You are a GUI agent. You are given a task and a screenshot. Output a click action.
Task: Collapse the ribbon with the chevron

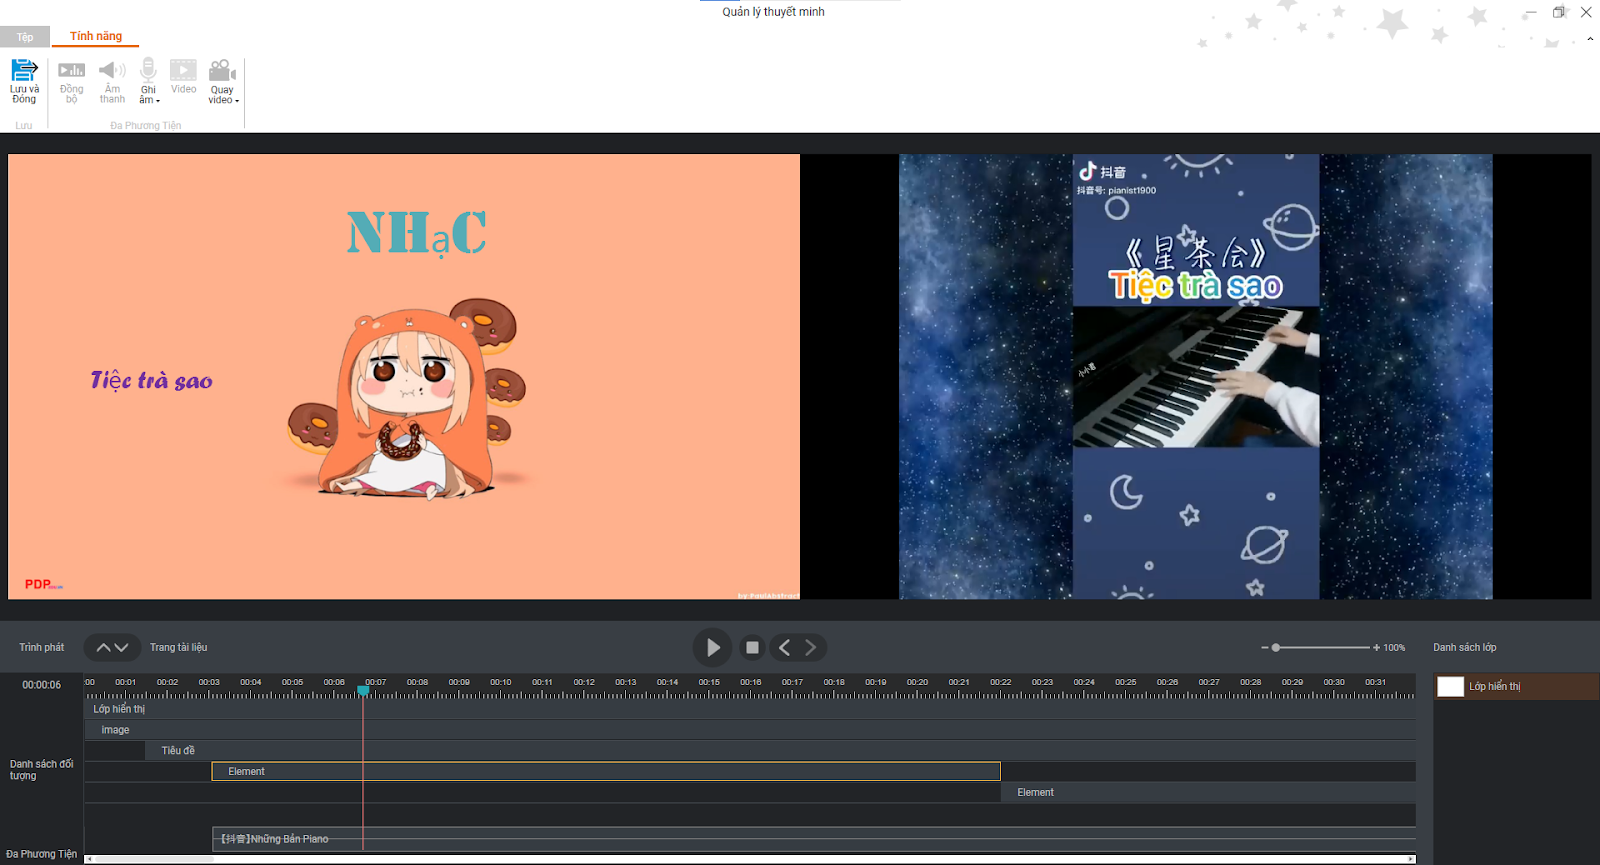click(x=1590, y=39)
